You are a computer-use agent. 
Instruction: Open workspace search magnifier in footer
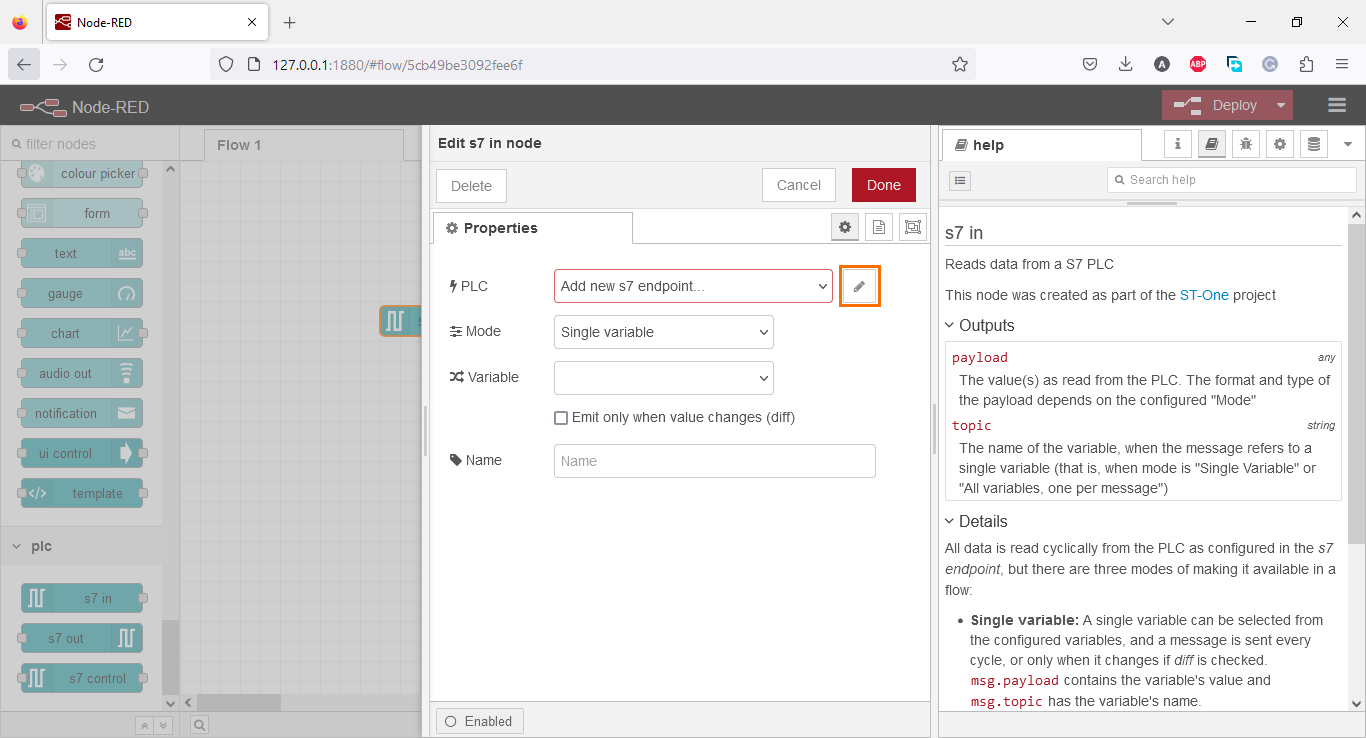click(x=200, y=725)
